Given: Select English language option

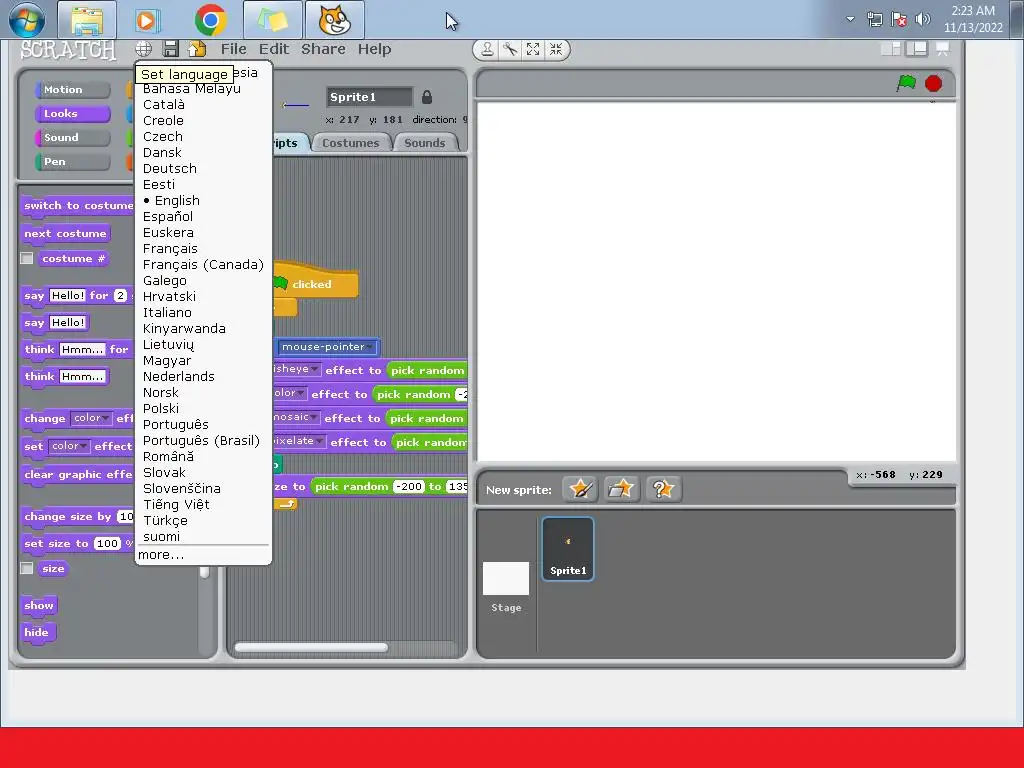Looking at the screenshot, I should coord(177,200).
